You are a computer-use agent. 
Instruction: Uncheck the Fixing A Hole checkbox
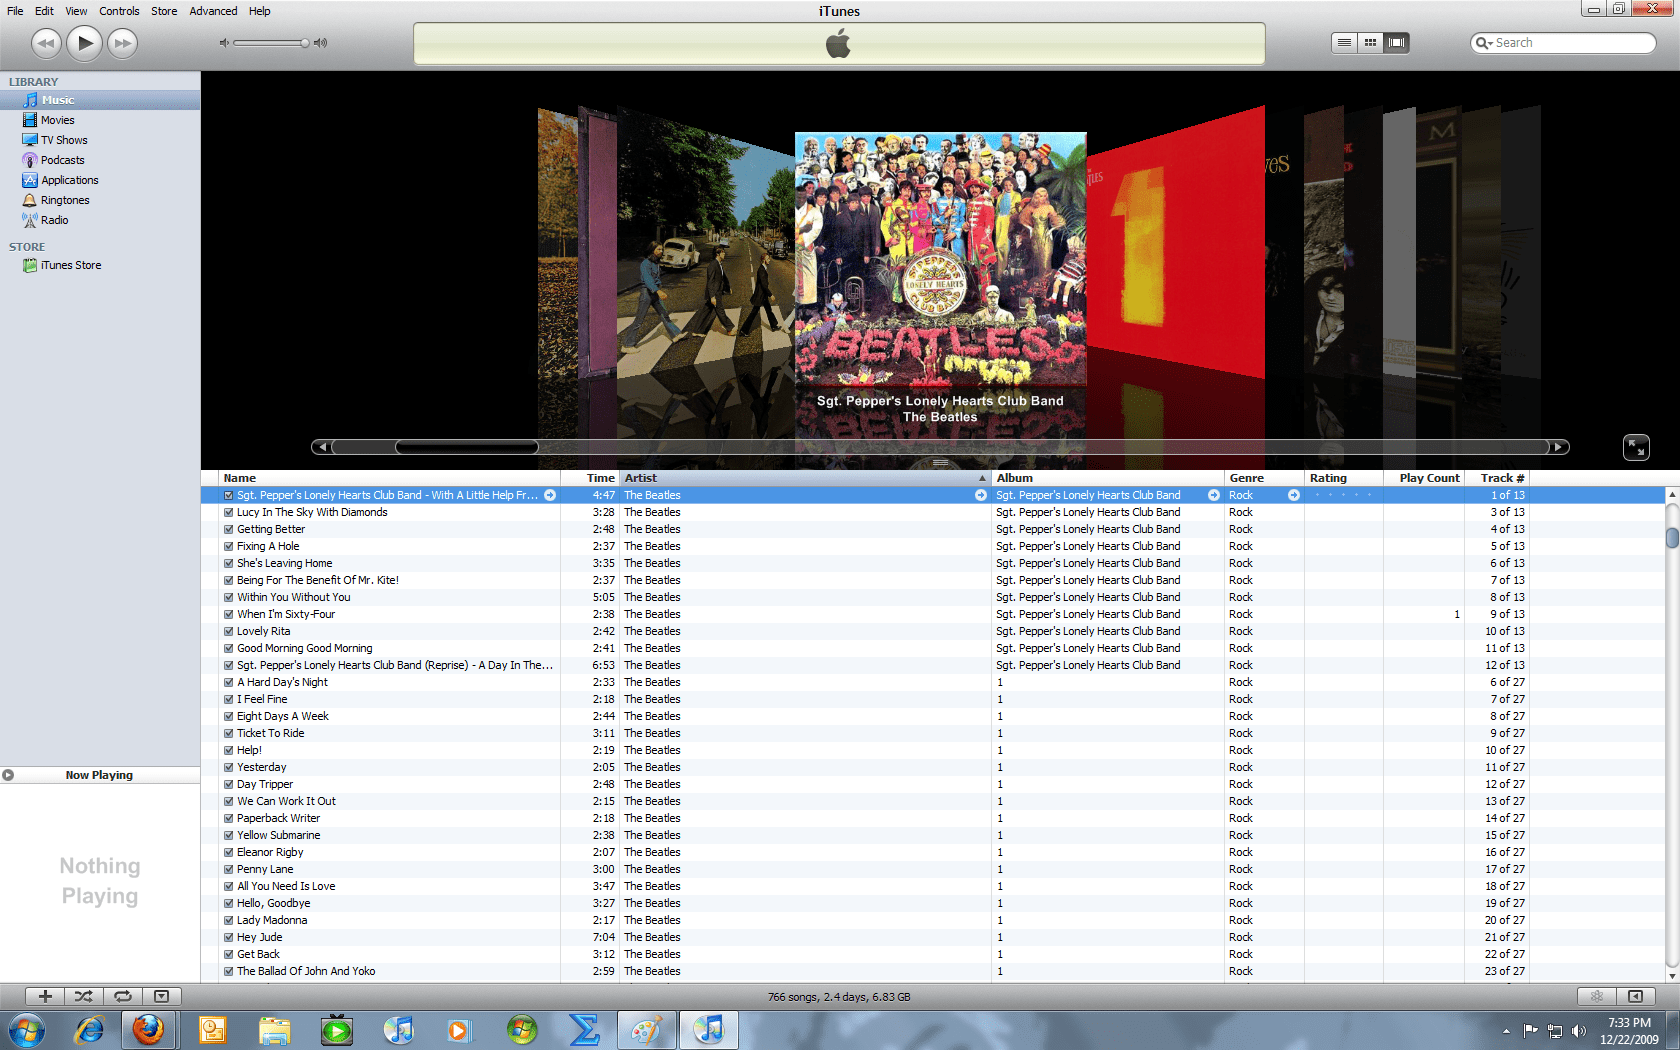coord(228,546)
